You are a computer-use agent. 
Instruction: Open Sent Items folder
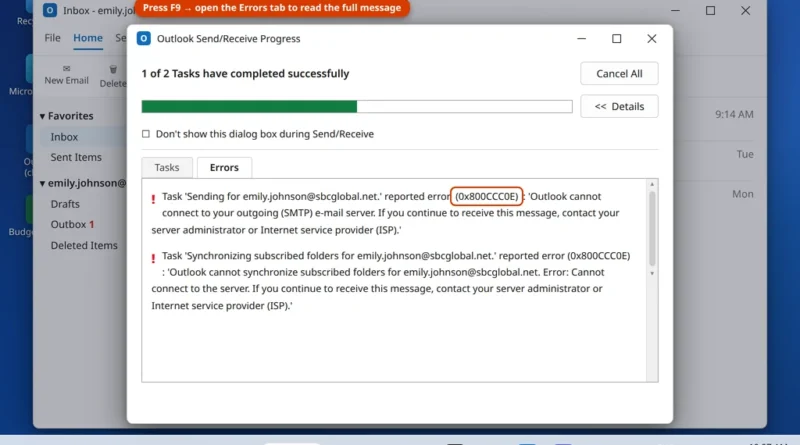coord(76,157)
